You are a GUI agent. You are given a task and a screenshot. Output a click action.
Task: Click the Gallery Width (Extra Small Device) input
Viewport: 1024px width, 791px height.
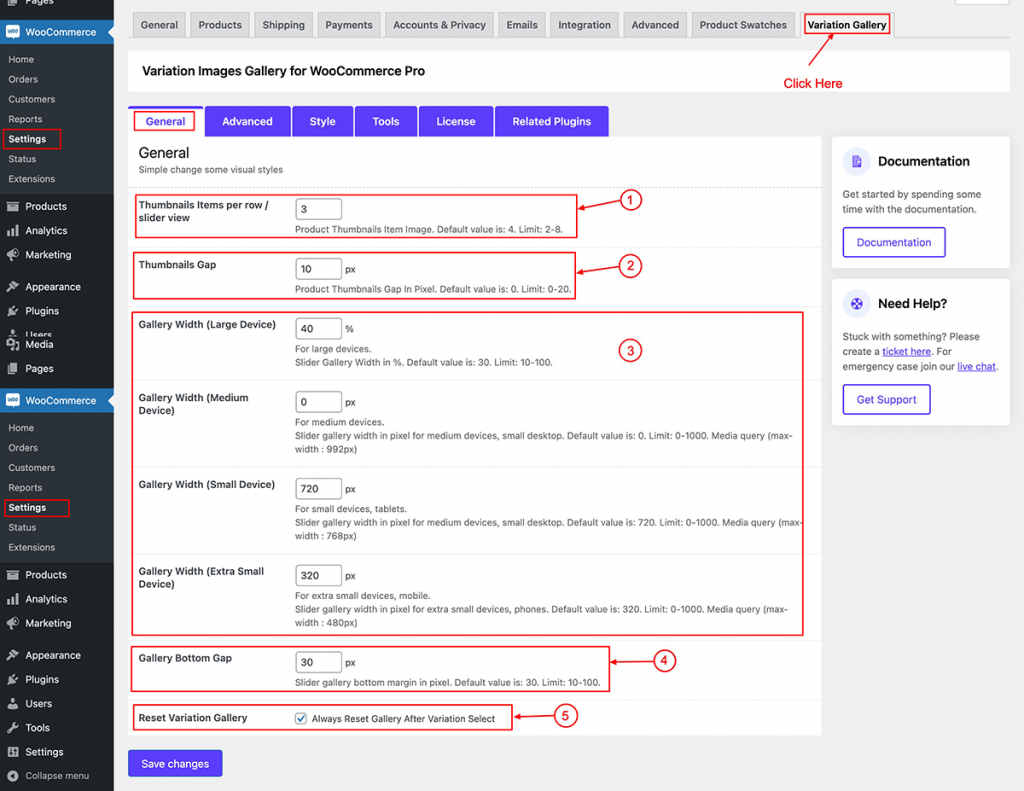(x=318, y=575)
